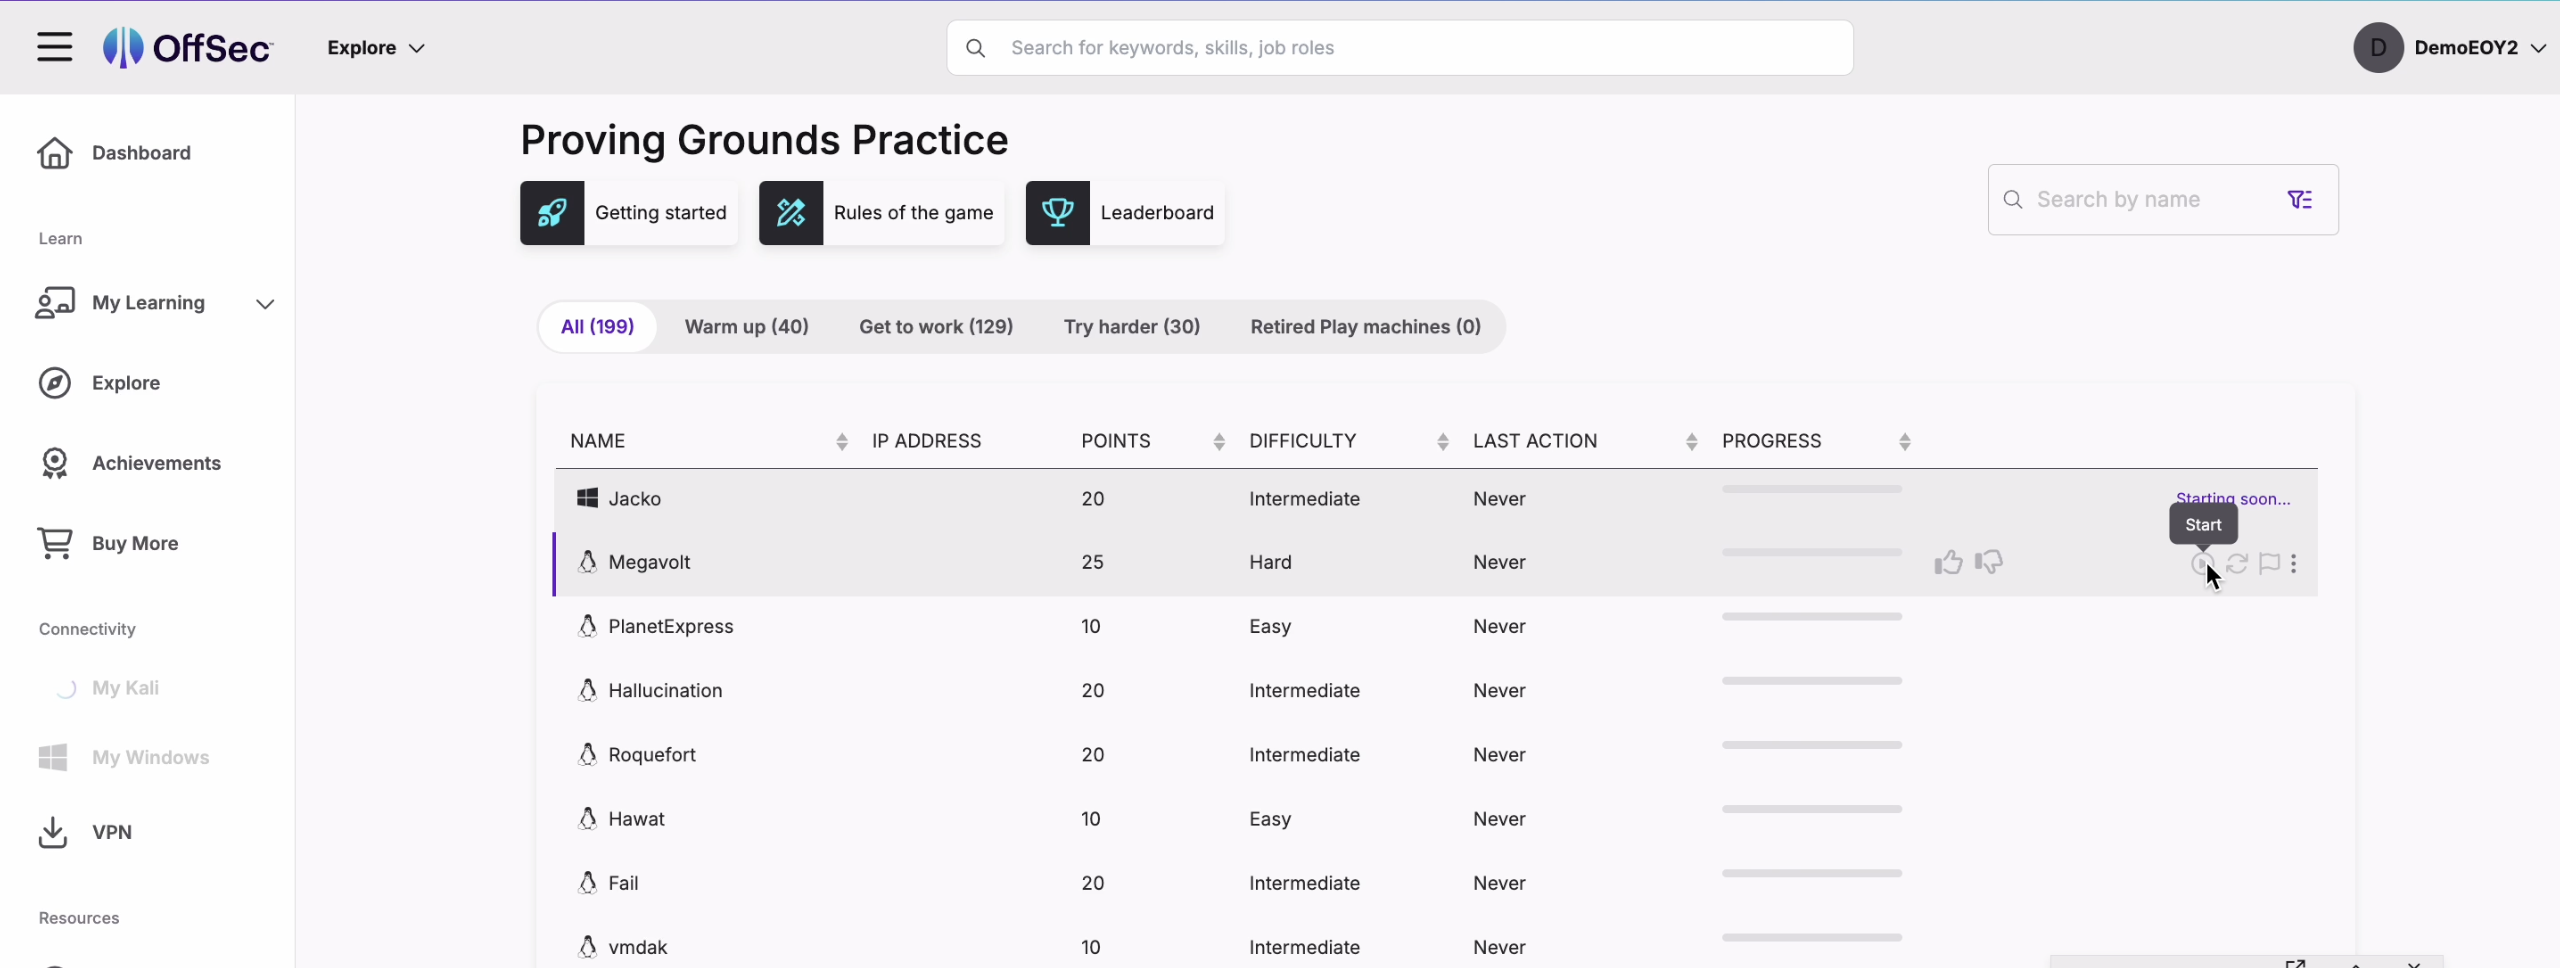
Task: Go to Dashboard in the sidebar
Action: 141,153
